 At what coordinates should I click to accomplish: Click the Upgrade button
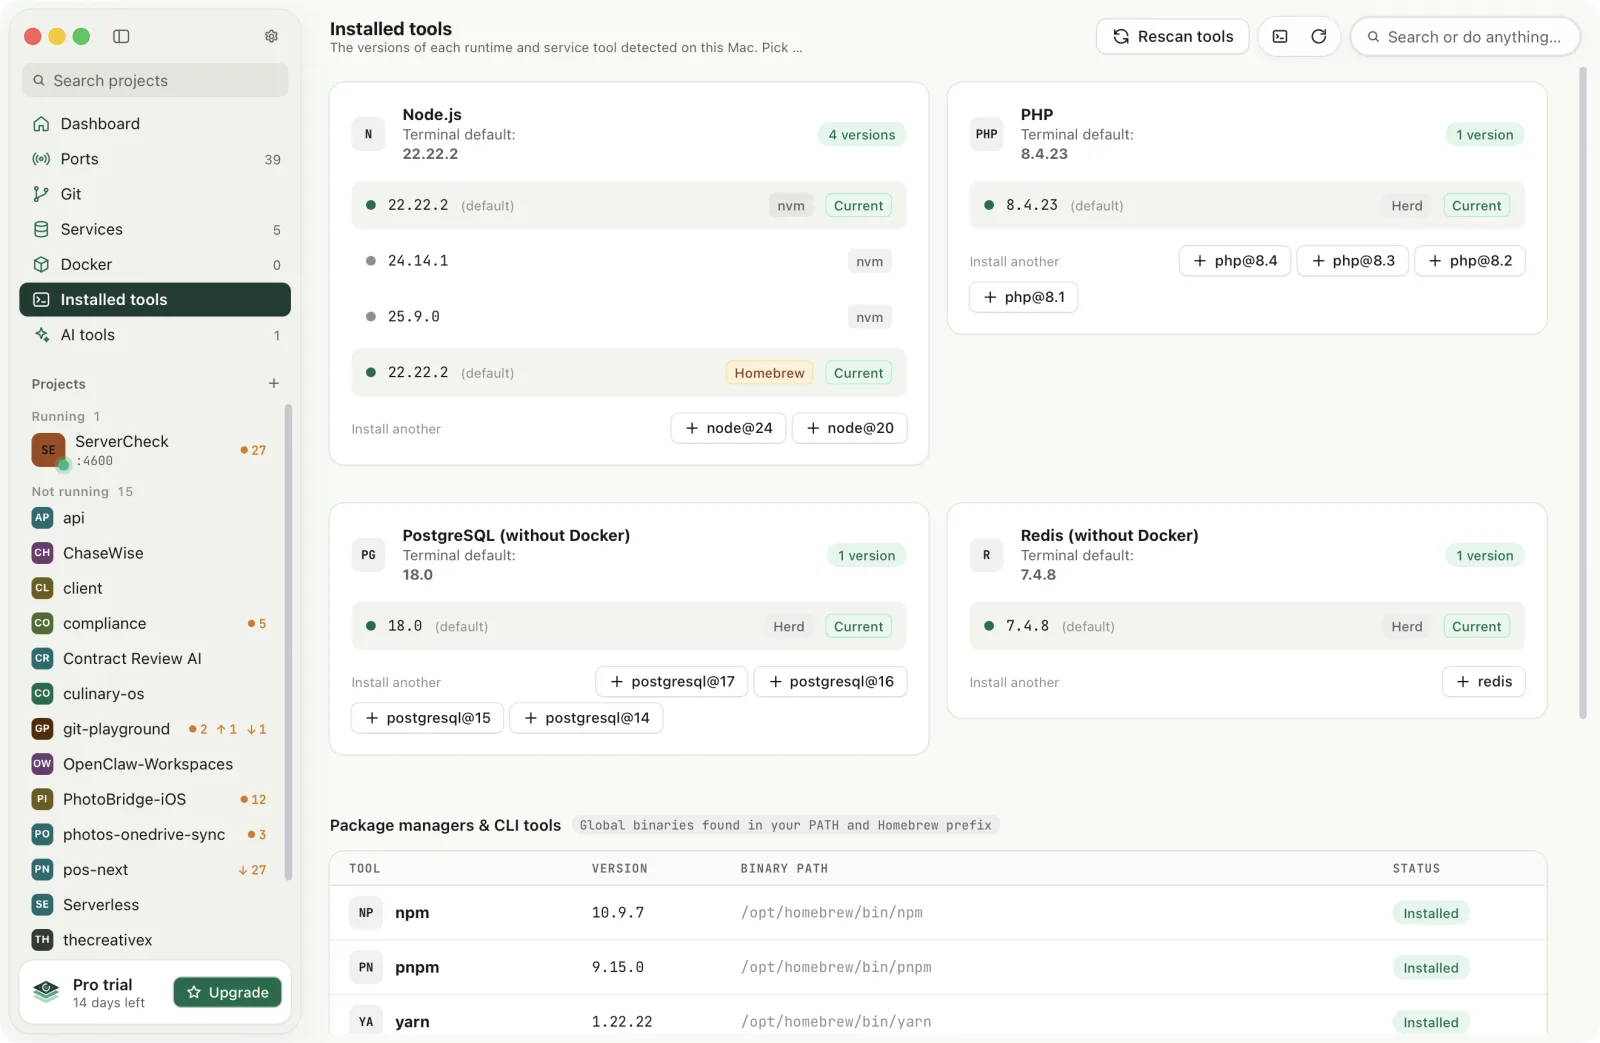[228, 992]
